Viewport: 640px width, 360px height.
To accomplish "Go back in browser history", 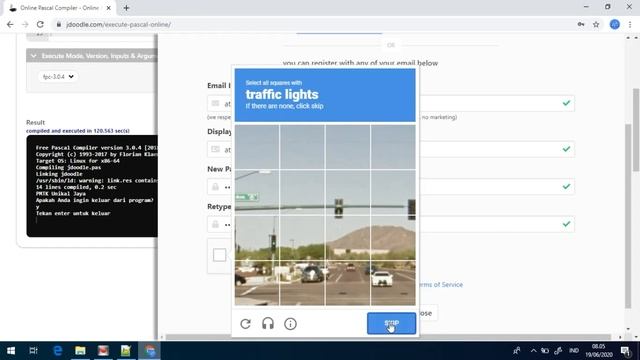I will 10,24.
